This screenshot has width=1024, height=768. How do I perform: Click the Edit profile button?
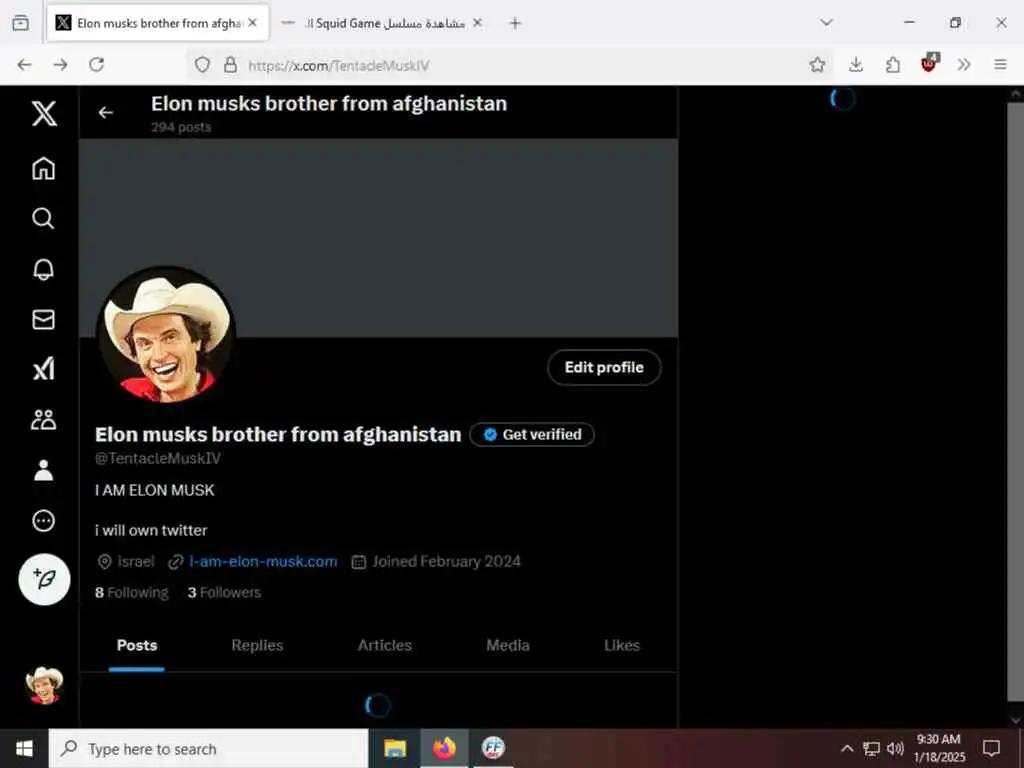[604, 367]
